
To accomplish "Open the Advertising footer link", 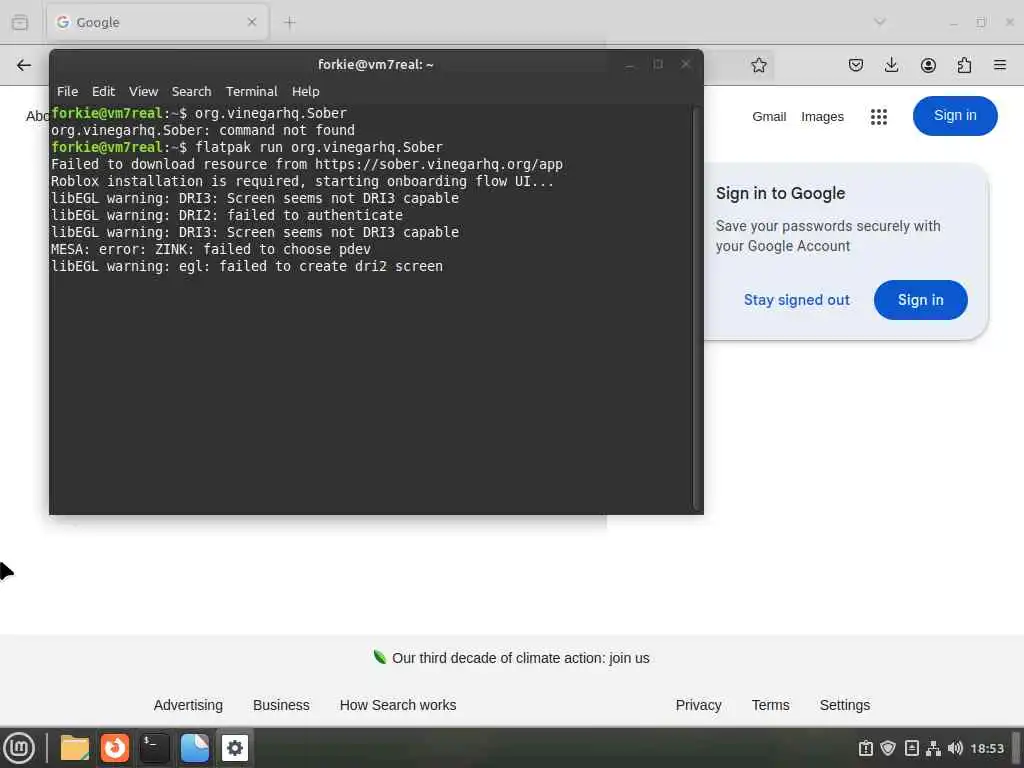I will pos(188,705).
